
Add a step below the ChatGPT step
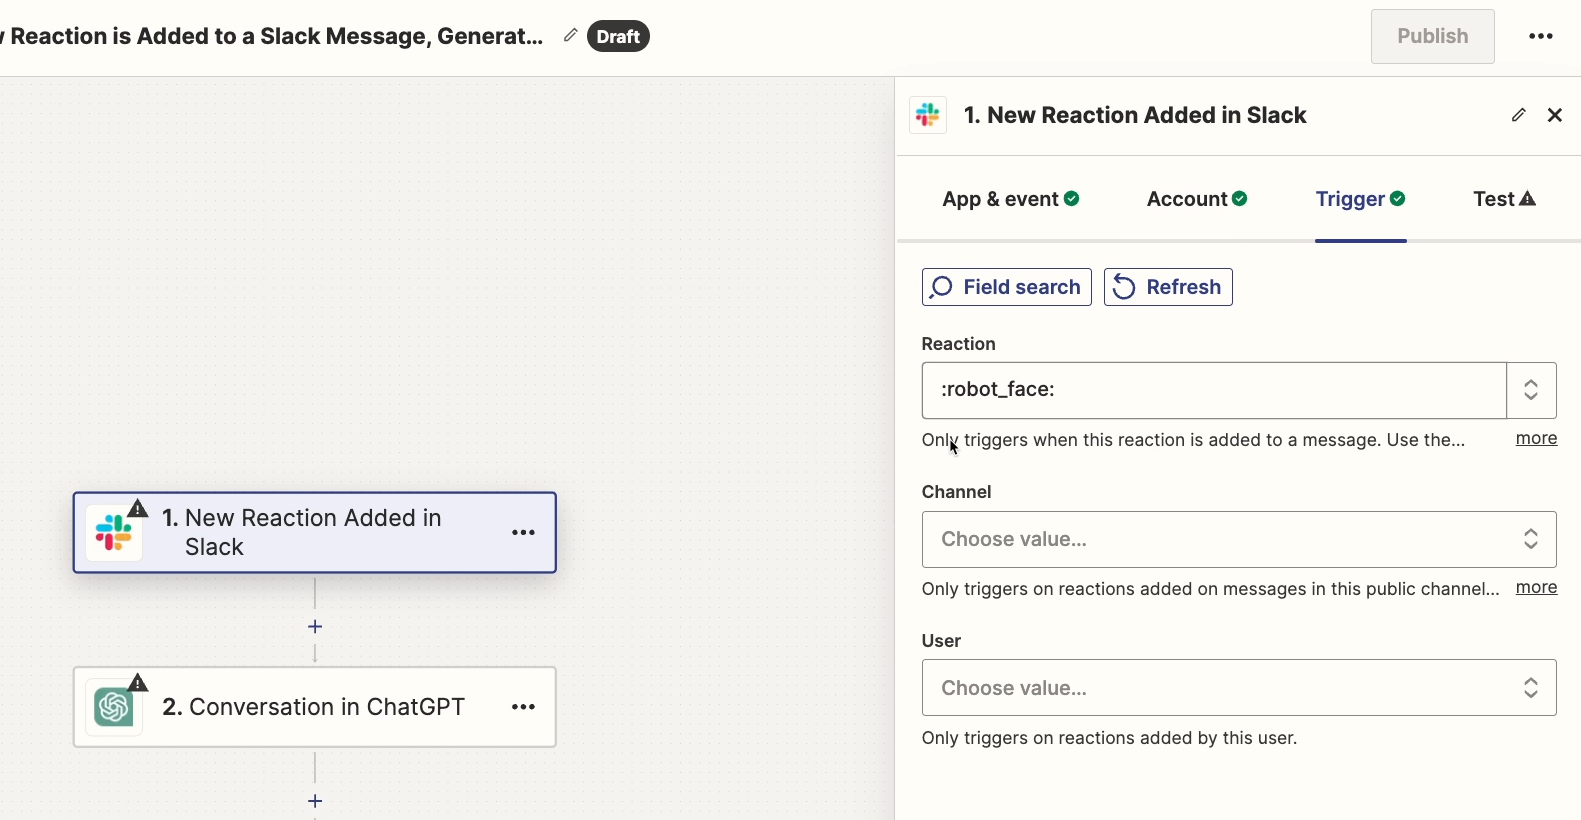(x=315, y=801)
